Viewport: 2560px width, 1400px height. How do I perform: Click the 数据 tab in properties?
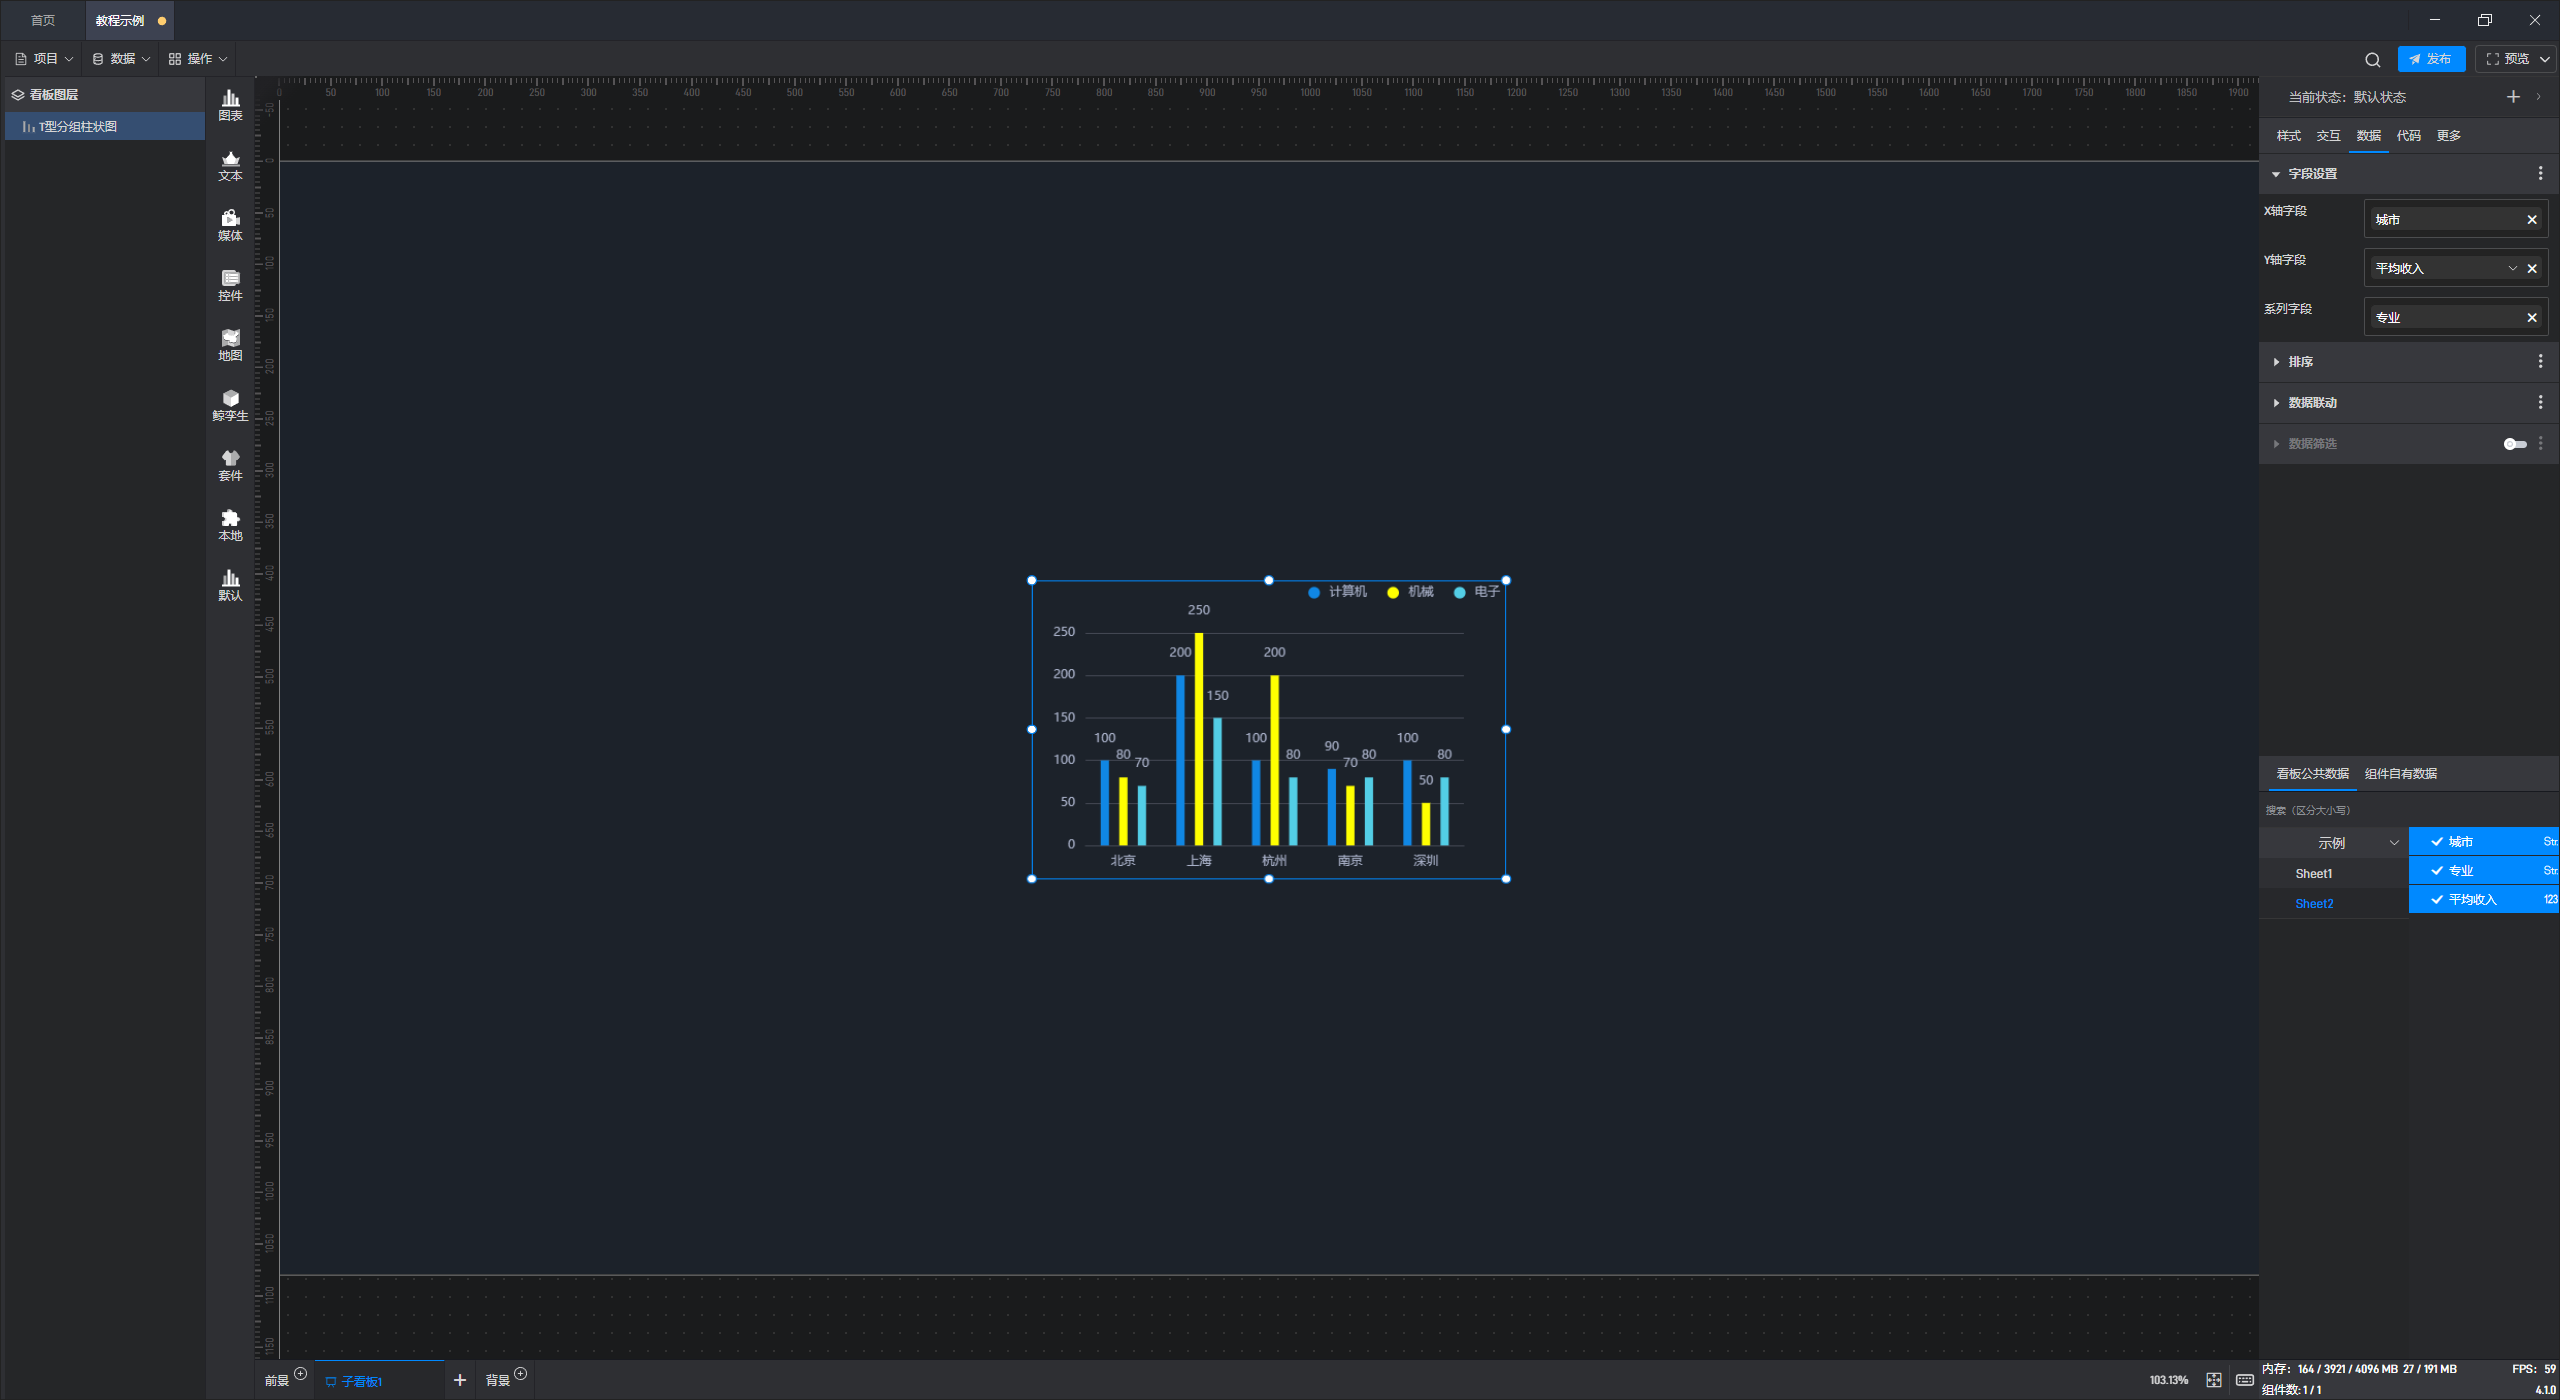tap(2368, 136)
